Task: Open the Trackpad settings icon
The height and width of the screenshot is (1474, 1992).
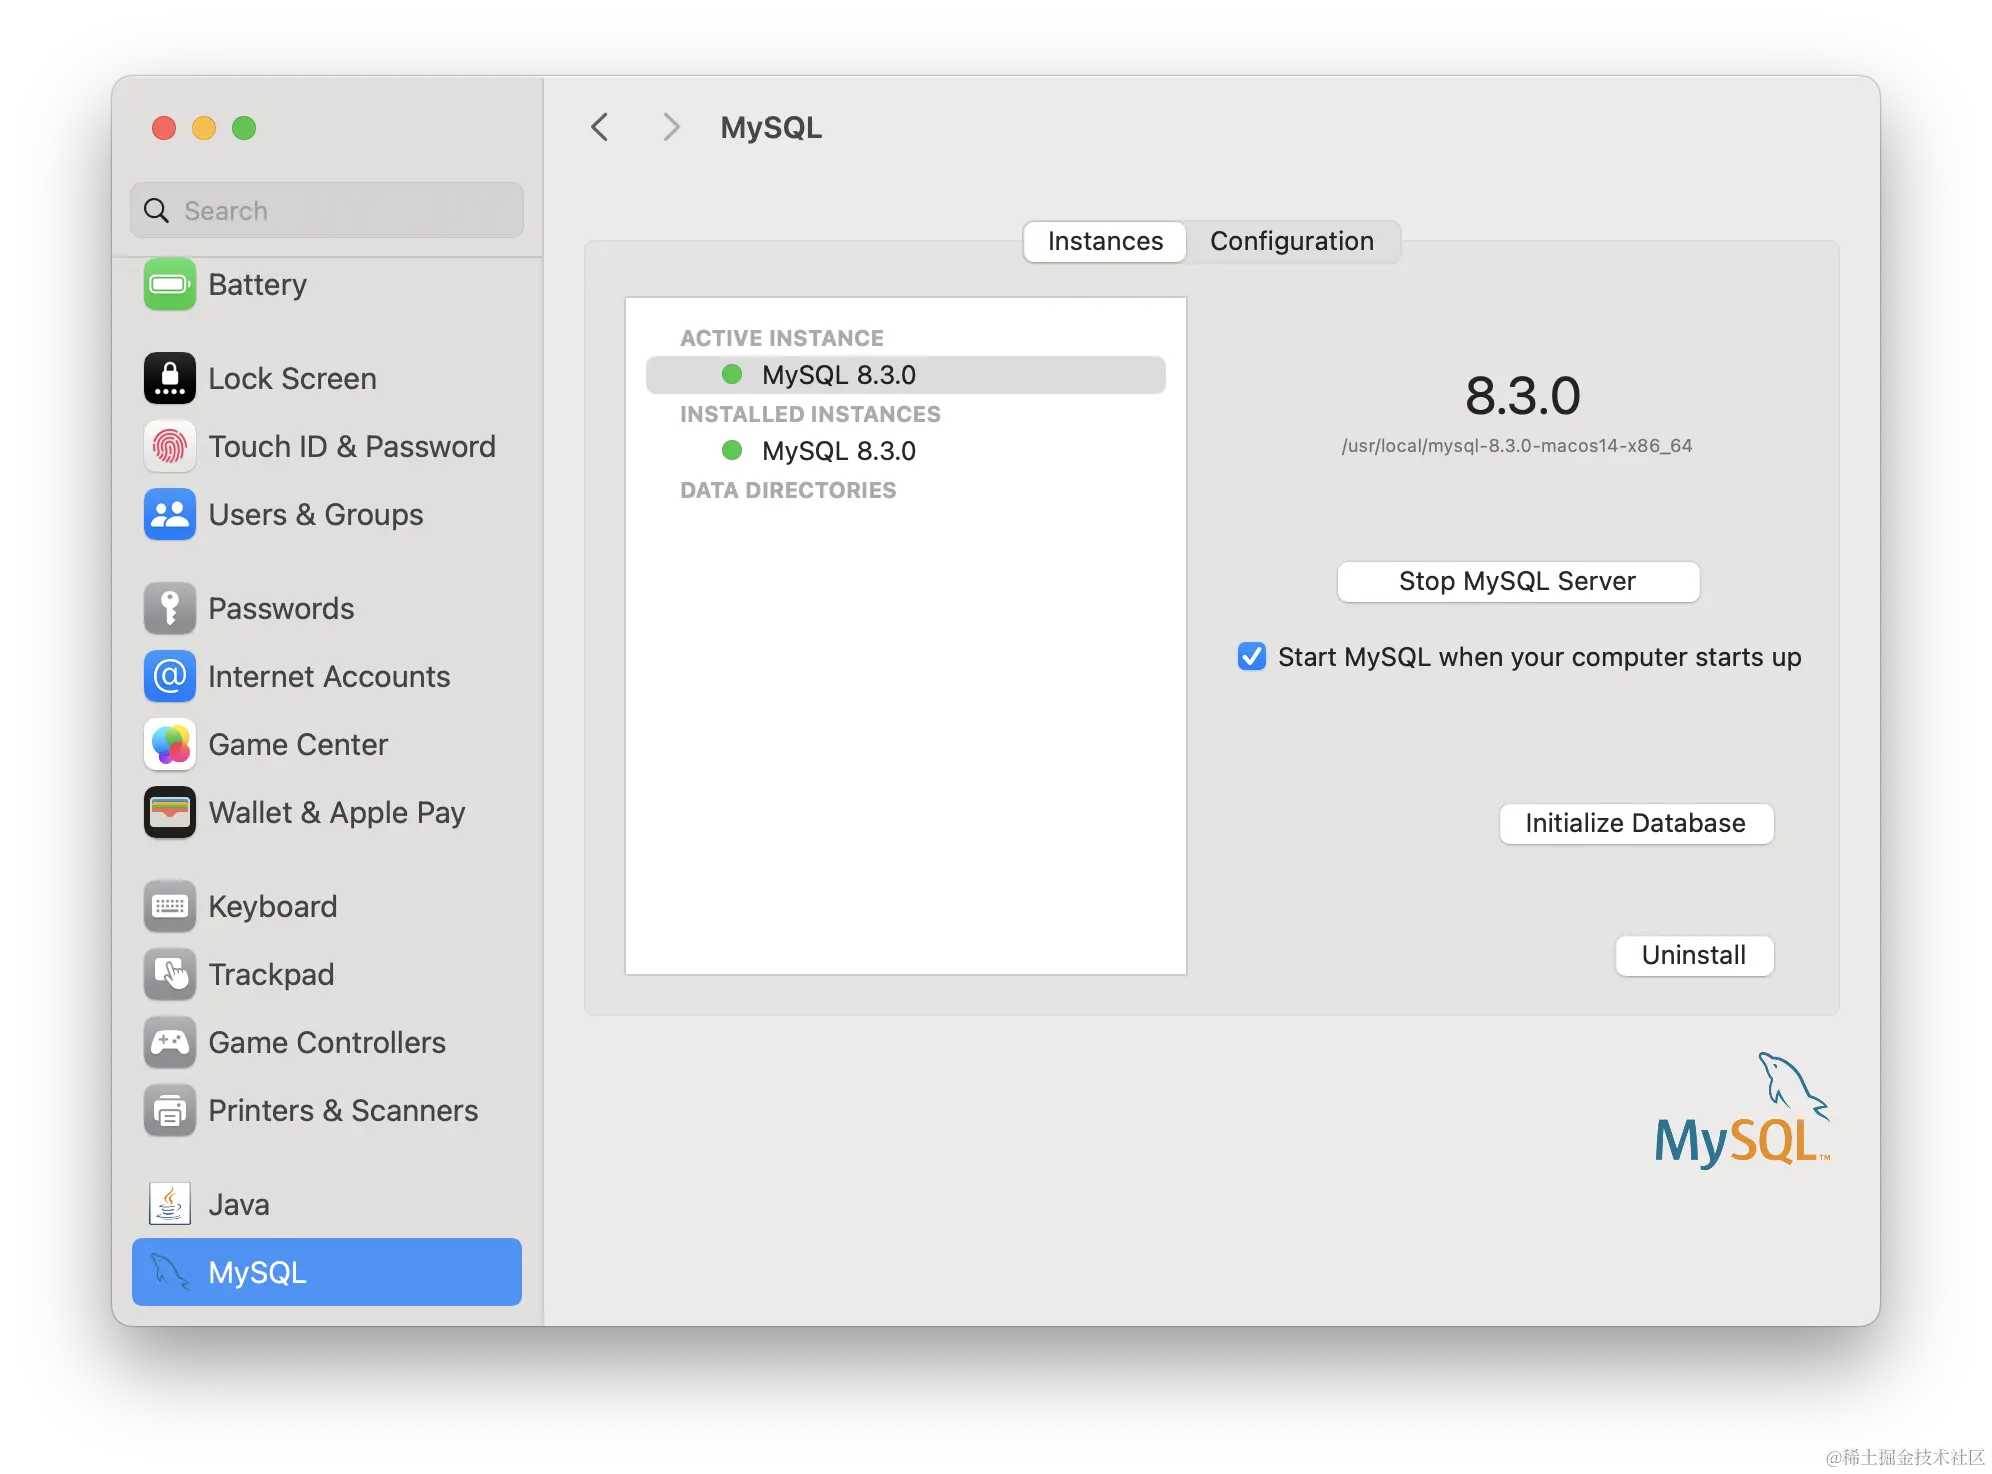Action: pyautogui.click(x=169, y=975)
